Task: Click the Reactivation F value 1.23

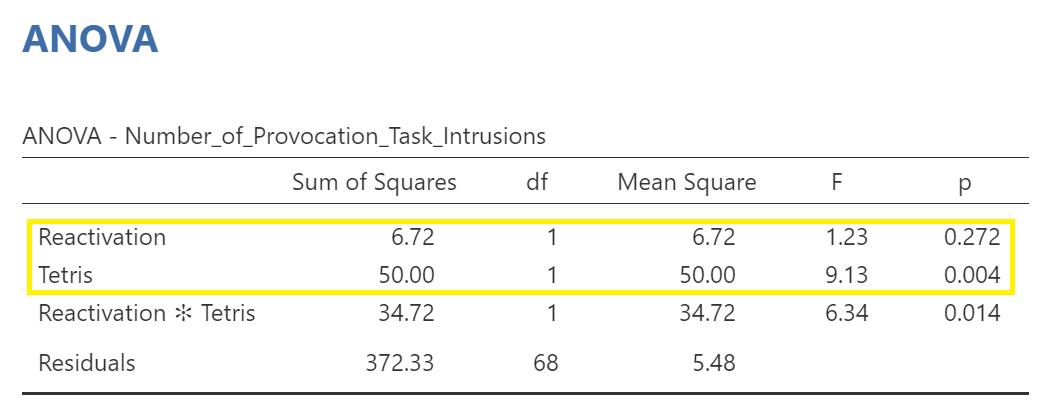Action: click(x=846, y=237)
